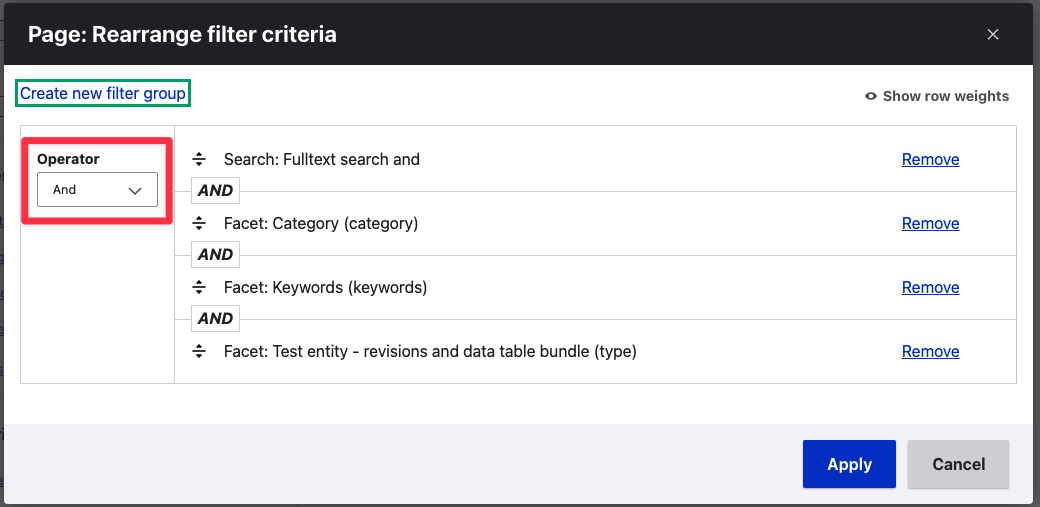Image resolution: width=1040 pixels, height=507 pixels.
Task: Select the Search: Fulltext search row
Action: pyautogui.click(x=322, y=160)
